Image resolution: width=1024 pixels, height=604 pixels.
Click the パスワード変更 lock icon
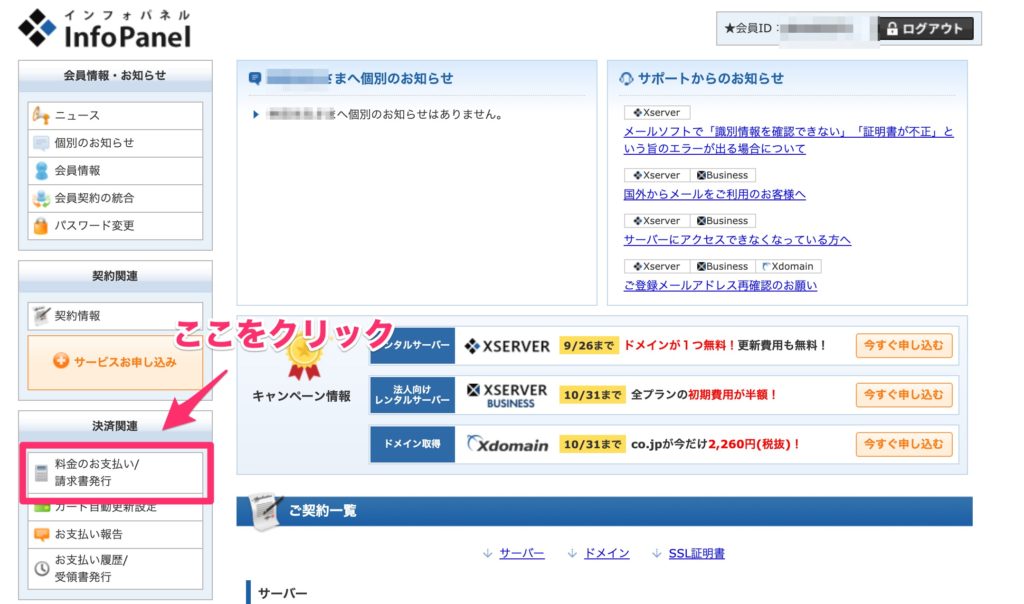[40, 226]
